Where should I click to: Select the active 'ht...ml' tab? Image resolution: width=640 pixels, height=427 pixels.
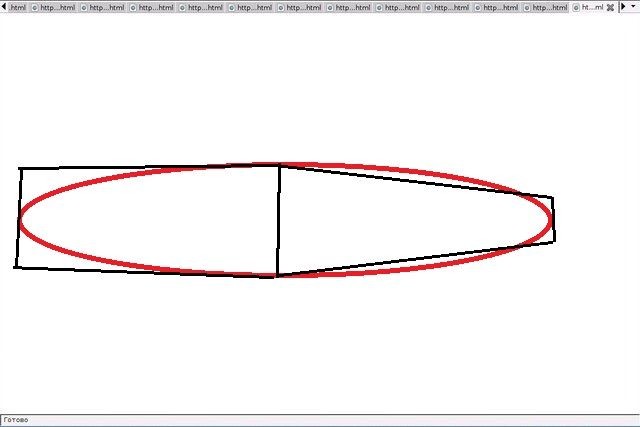[x=592, y=7]
